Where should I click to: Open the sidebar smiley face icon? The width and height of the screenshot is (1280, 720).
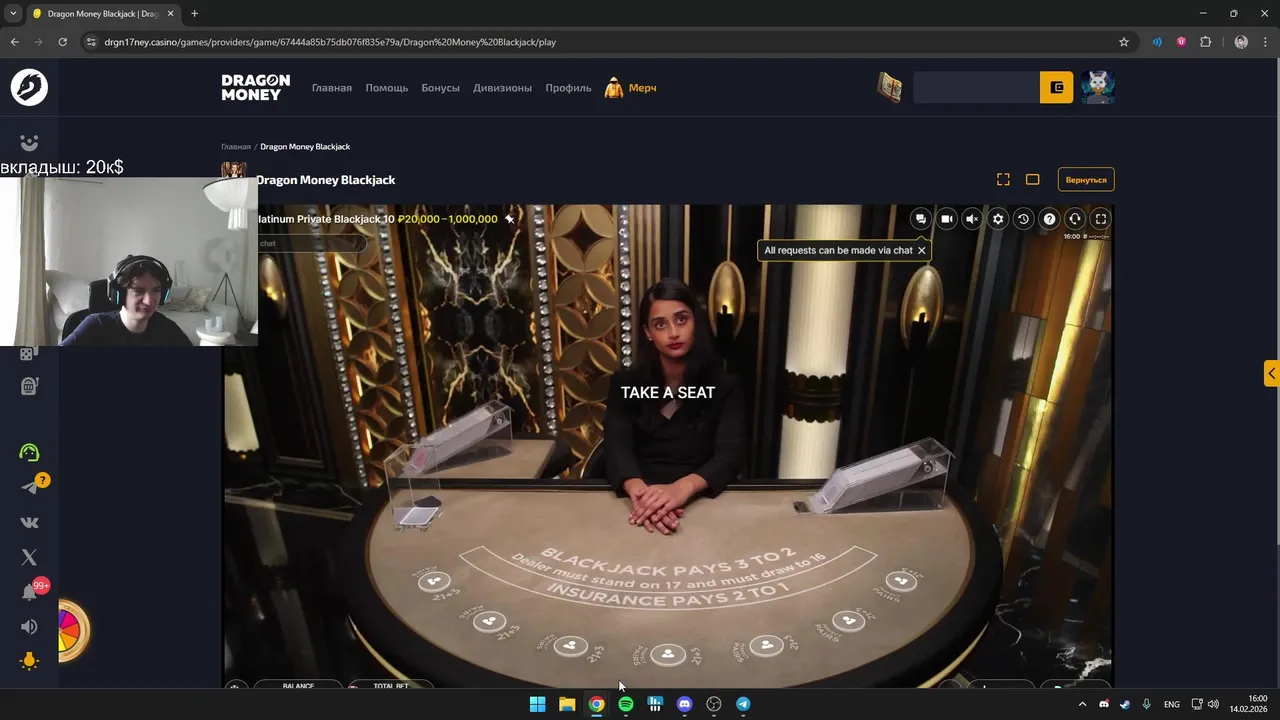click(29, 143)
